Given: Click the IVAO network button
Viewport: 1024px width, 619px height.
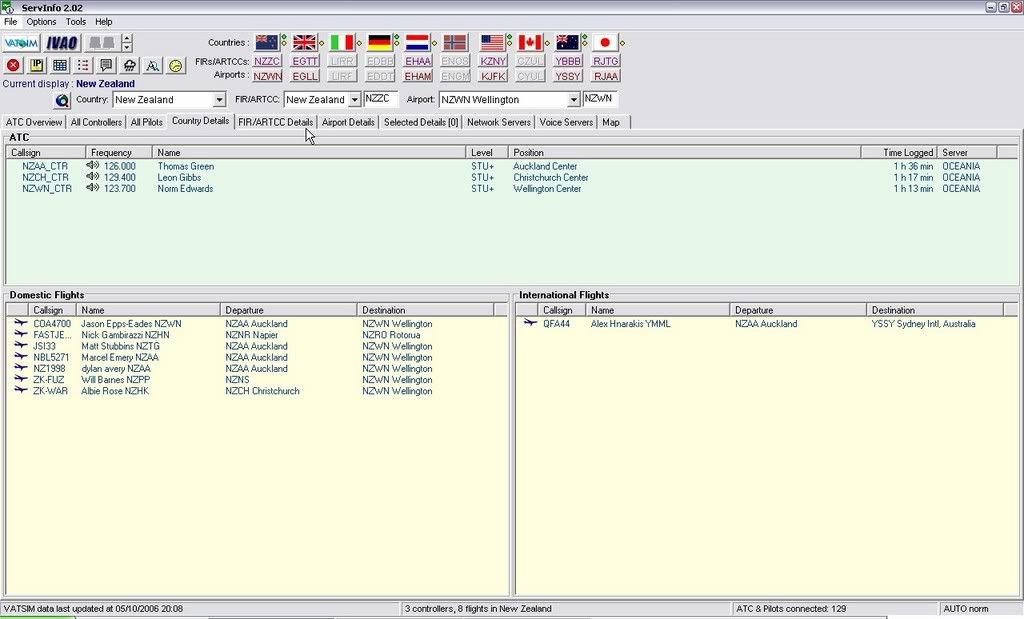Looking at the screenshot, I should click(x=61, y=43).
